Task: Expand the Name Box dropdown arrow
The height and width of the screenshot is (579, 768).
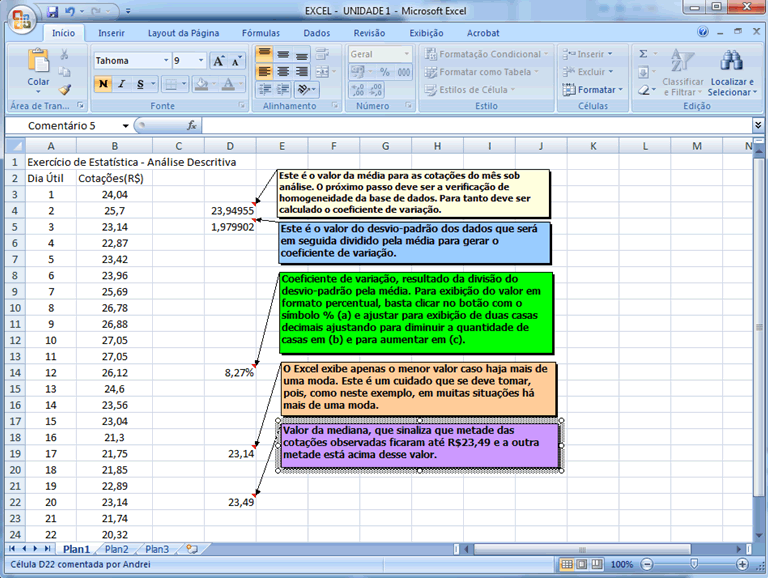Action: tap(125, 126)
